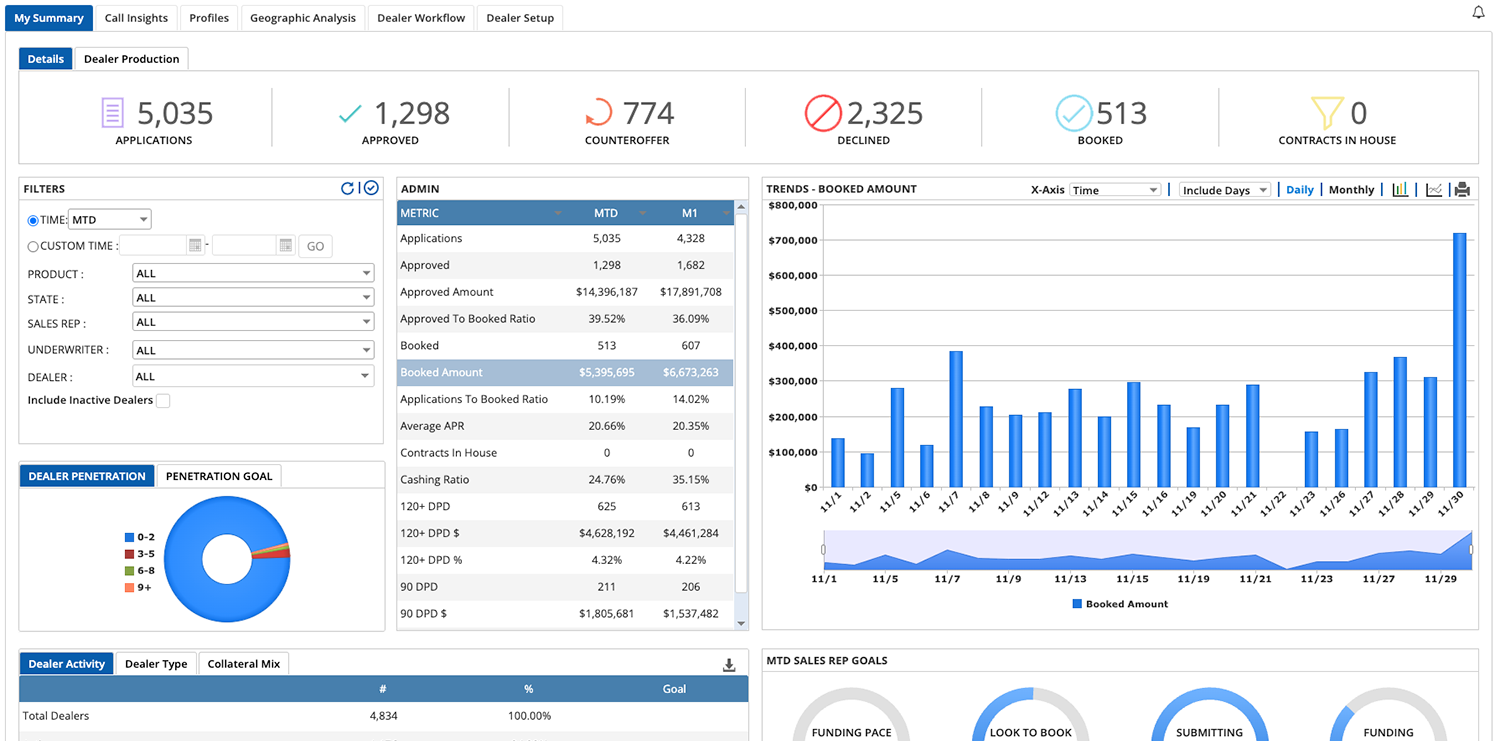Image resolution: width=1500 pixels, height=741 pixels.
Task: Open the Dealer Production sub-tab
Action: pyautogui.click(x=132, y=59)
